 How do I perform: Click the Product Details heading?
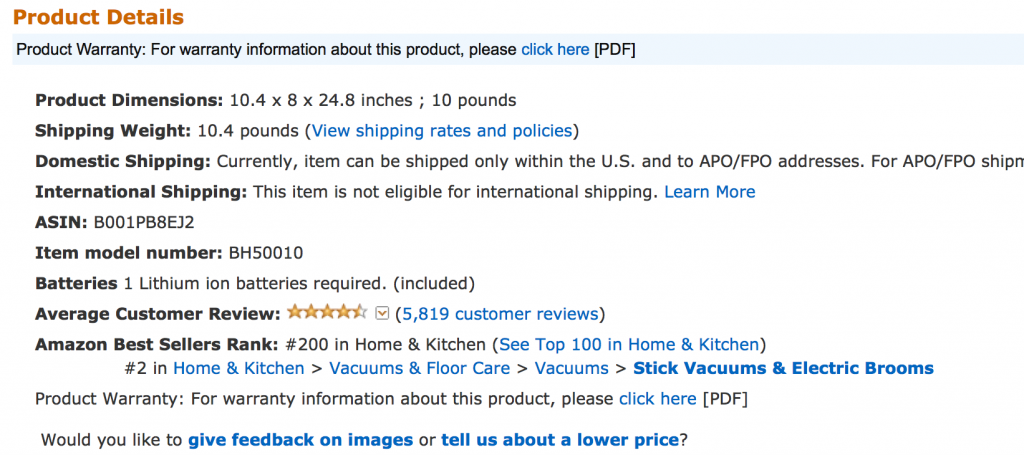coord(98,17)
